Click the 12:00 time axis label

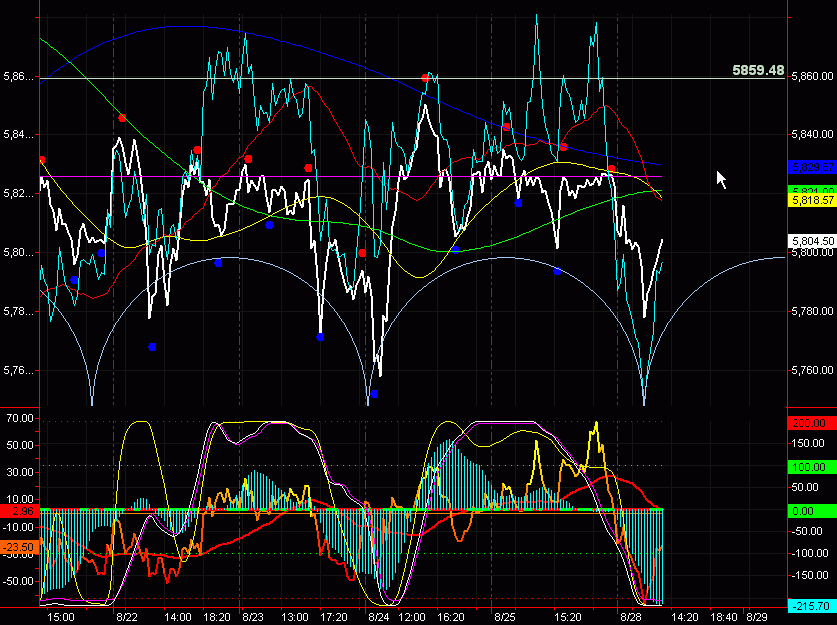(412, 618)
